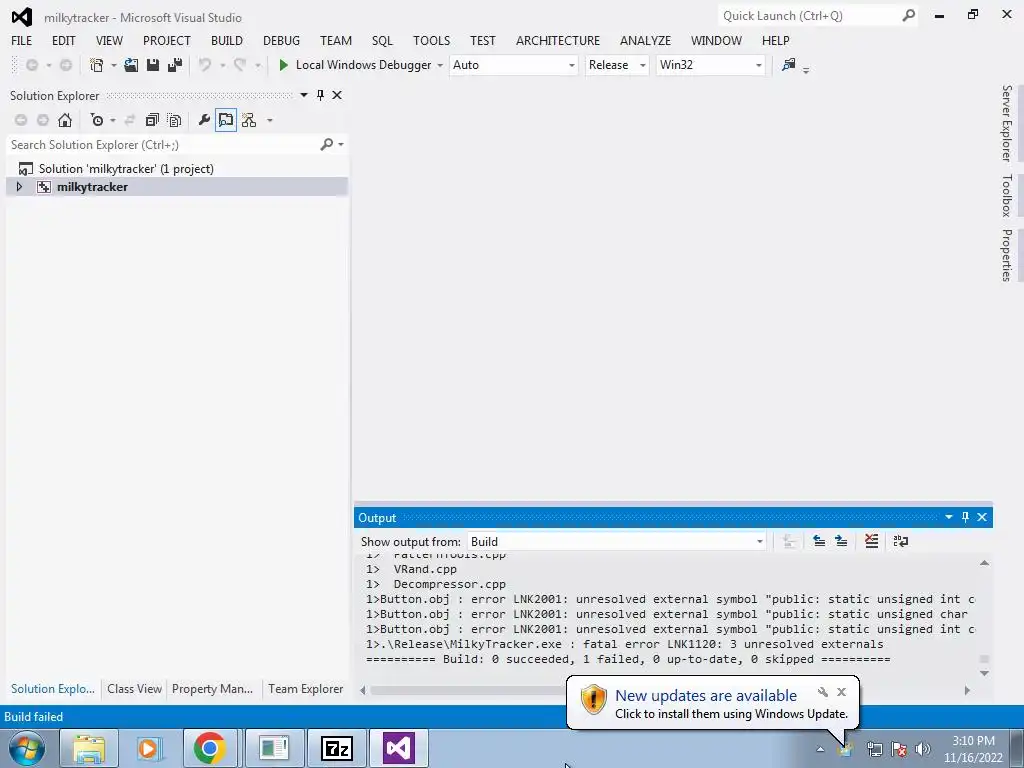Image resolution: width=1024 pixels, height=768 pixels.
Task: Open the Properties side tab
Action: [x=1007, y=255]
